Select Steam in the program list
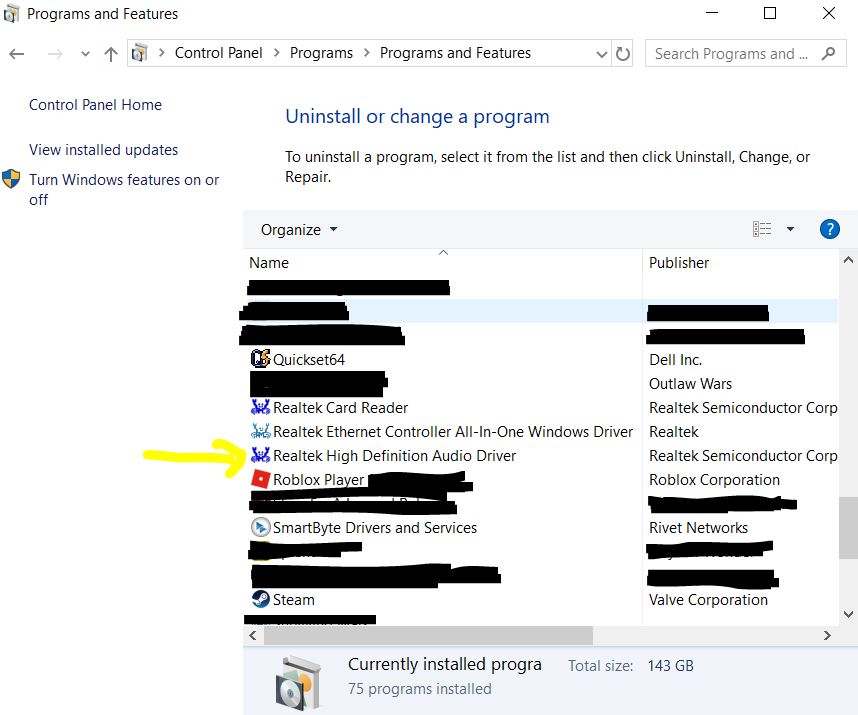 click(x=294, y=600)
